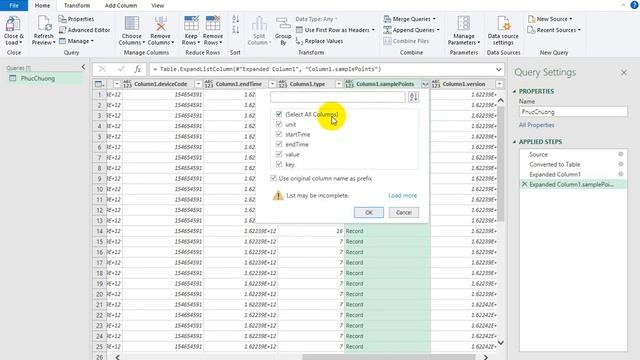Click the Keep Rows icon
This screenshot has height=360, width=640.
coord(191,24)
